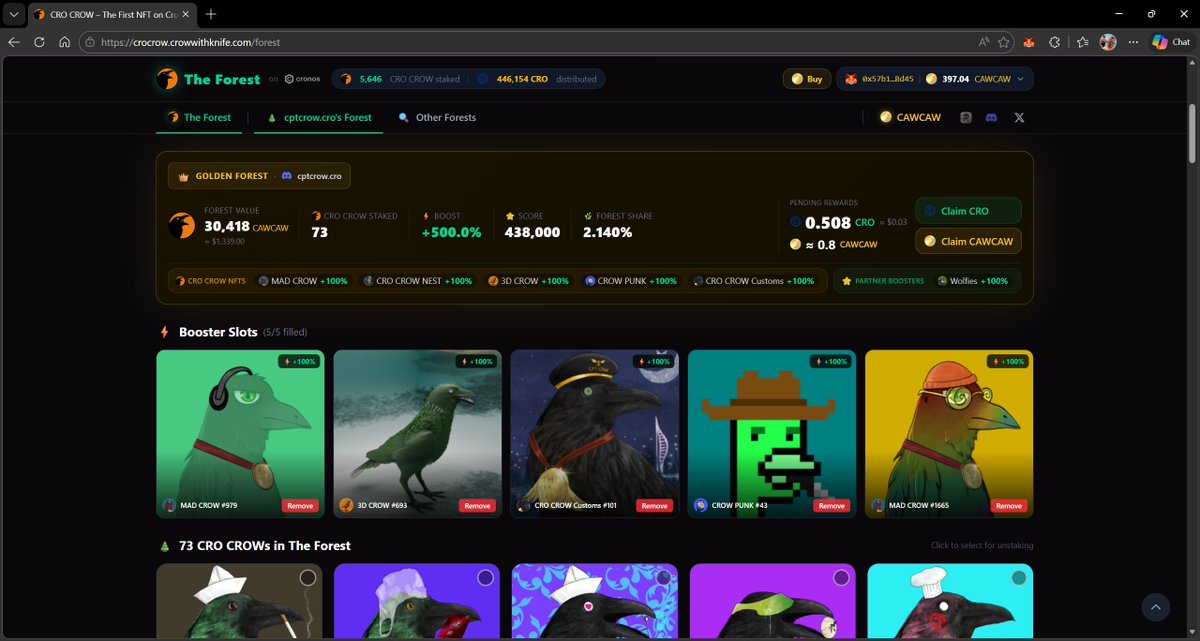Screen dimensions: 1200x641
Task: Click the cronos network logo
Action: click(x=302, y=79)
